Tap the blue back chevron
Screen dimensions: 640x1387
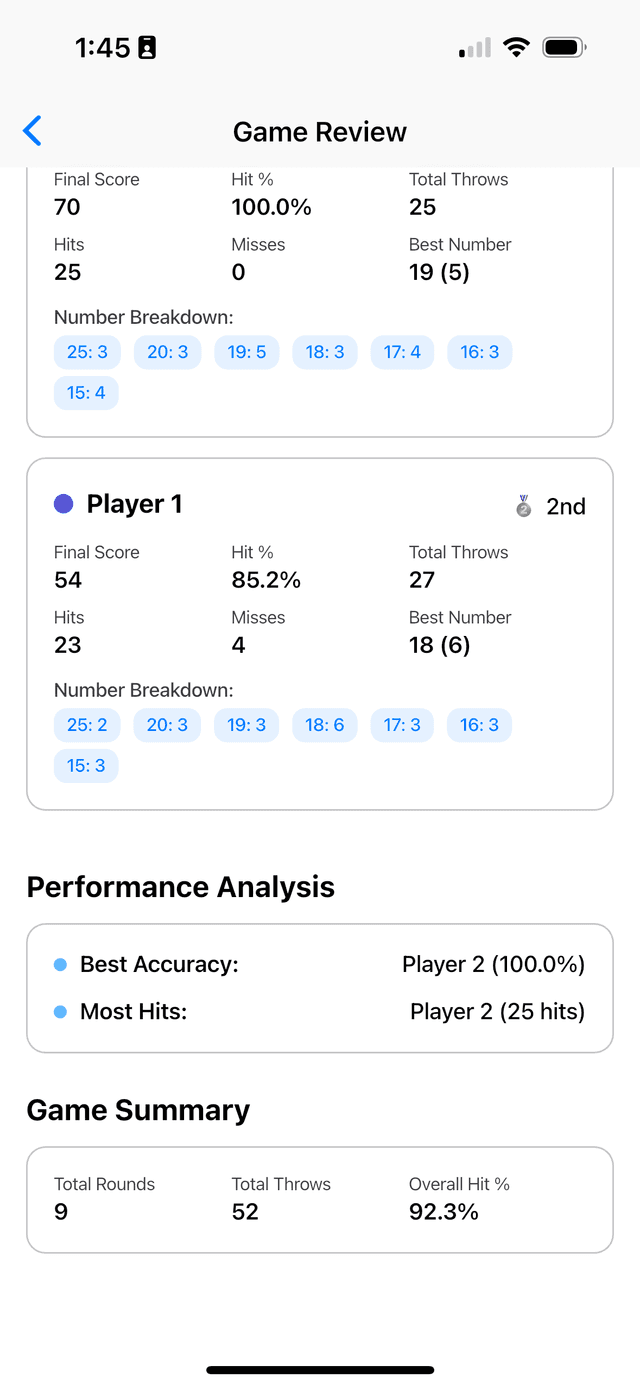click(x=33, y=131)
